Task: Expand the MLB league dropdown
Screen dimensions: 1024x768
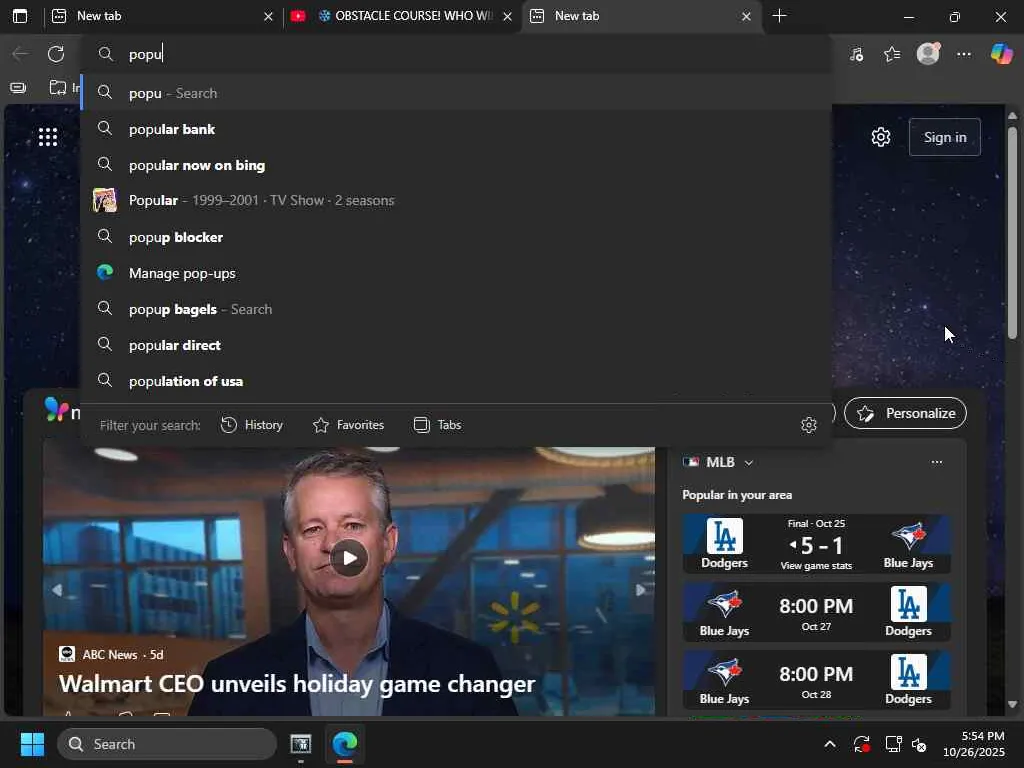Action: pos(748,462)
